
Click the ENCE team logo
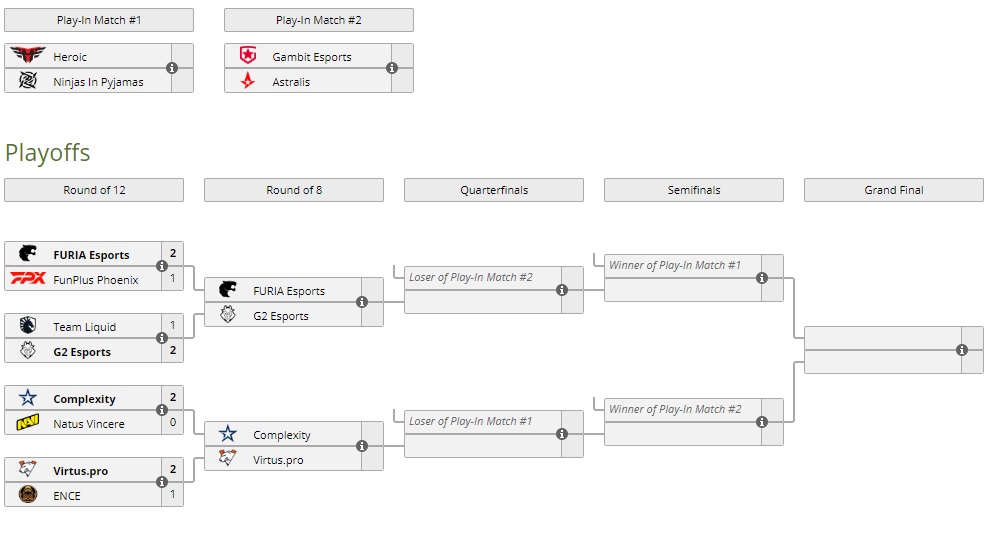(28, 495)
